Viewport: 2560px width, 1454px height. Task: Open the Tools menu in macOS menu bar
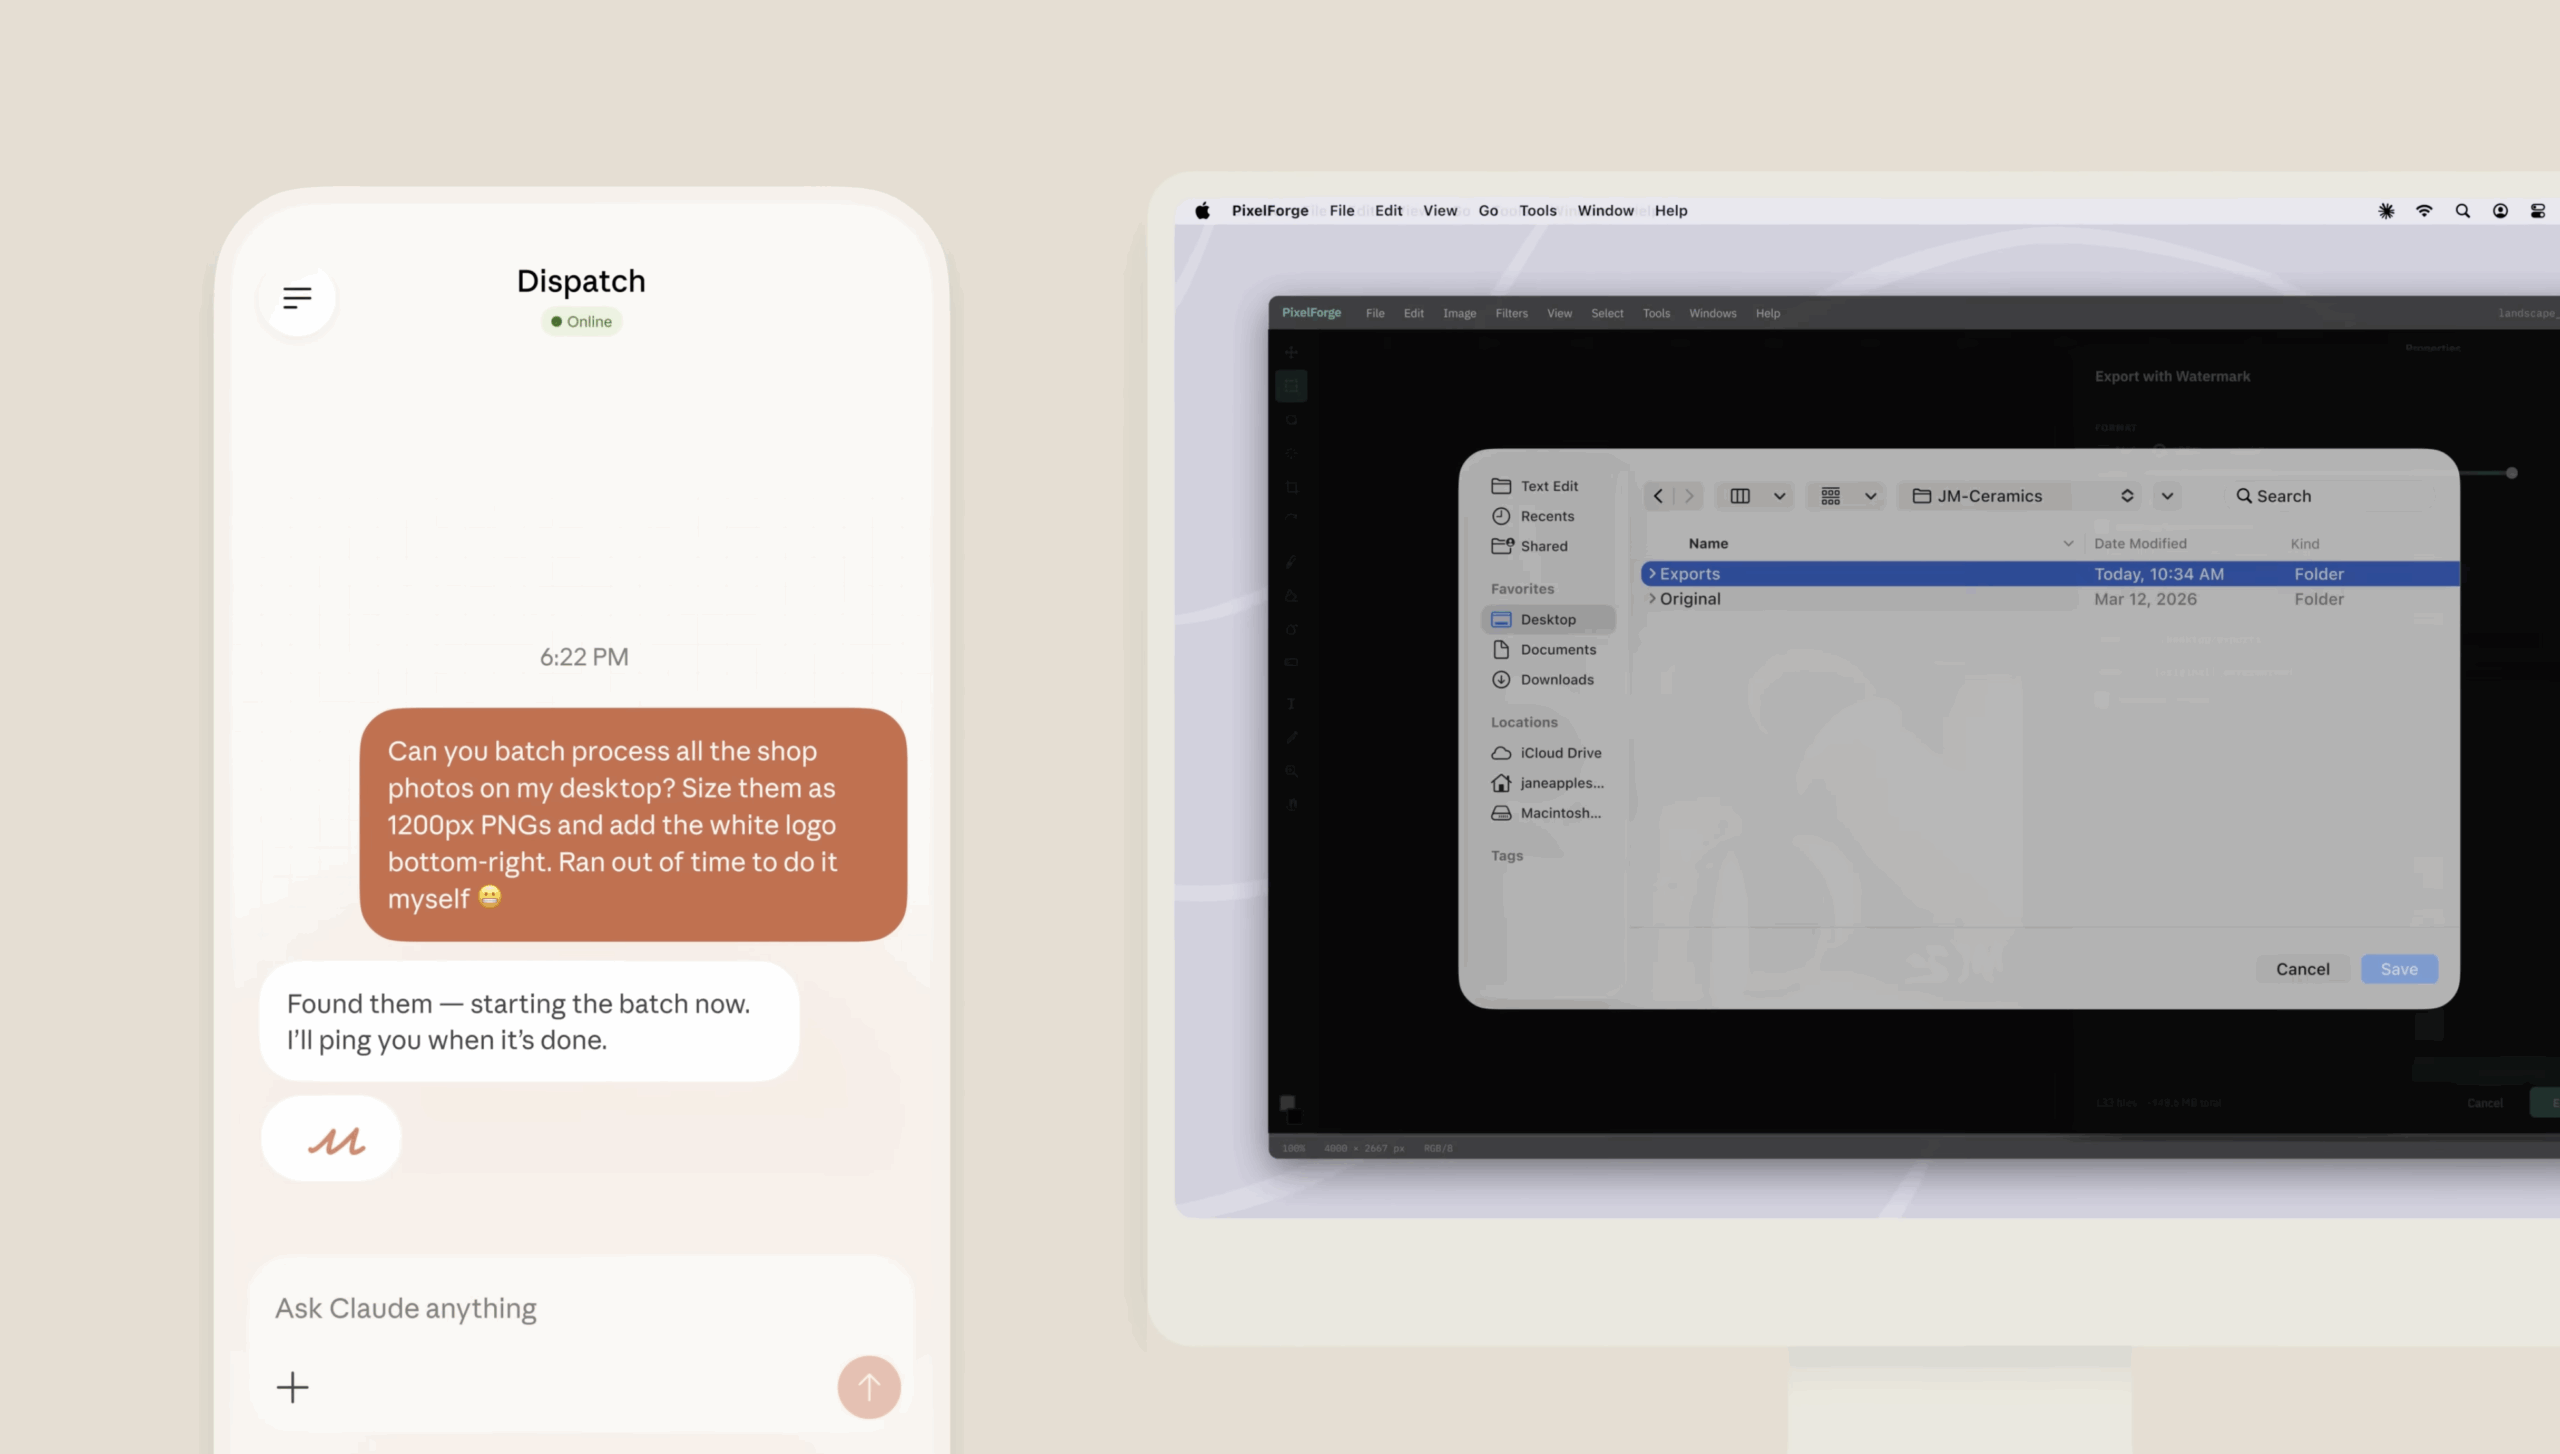pos(1537,211)
